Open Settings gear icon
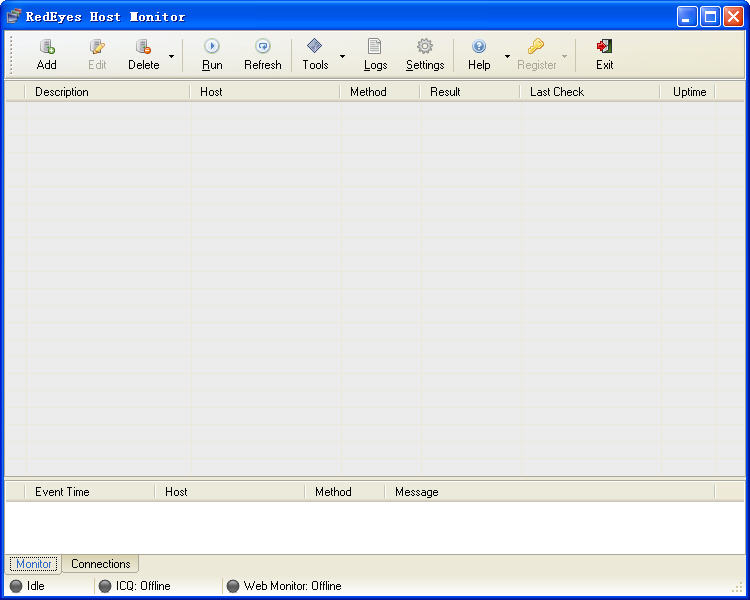 pos(425,47)
